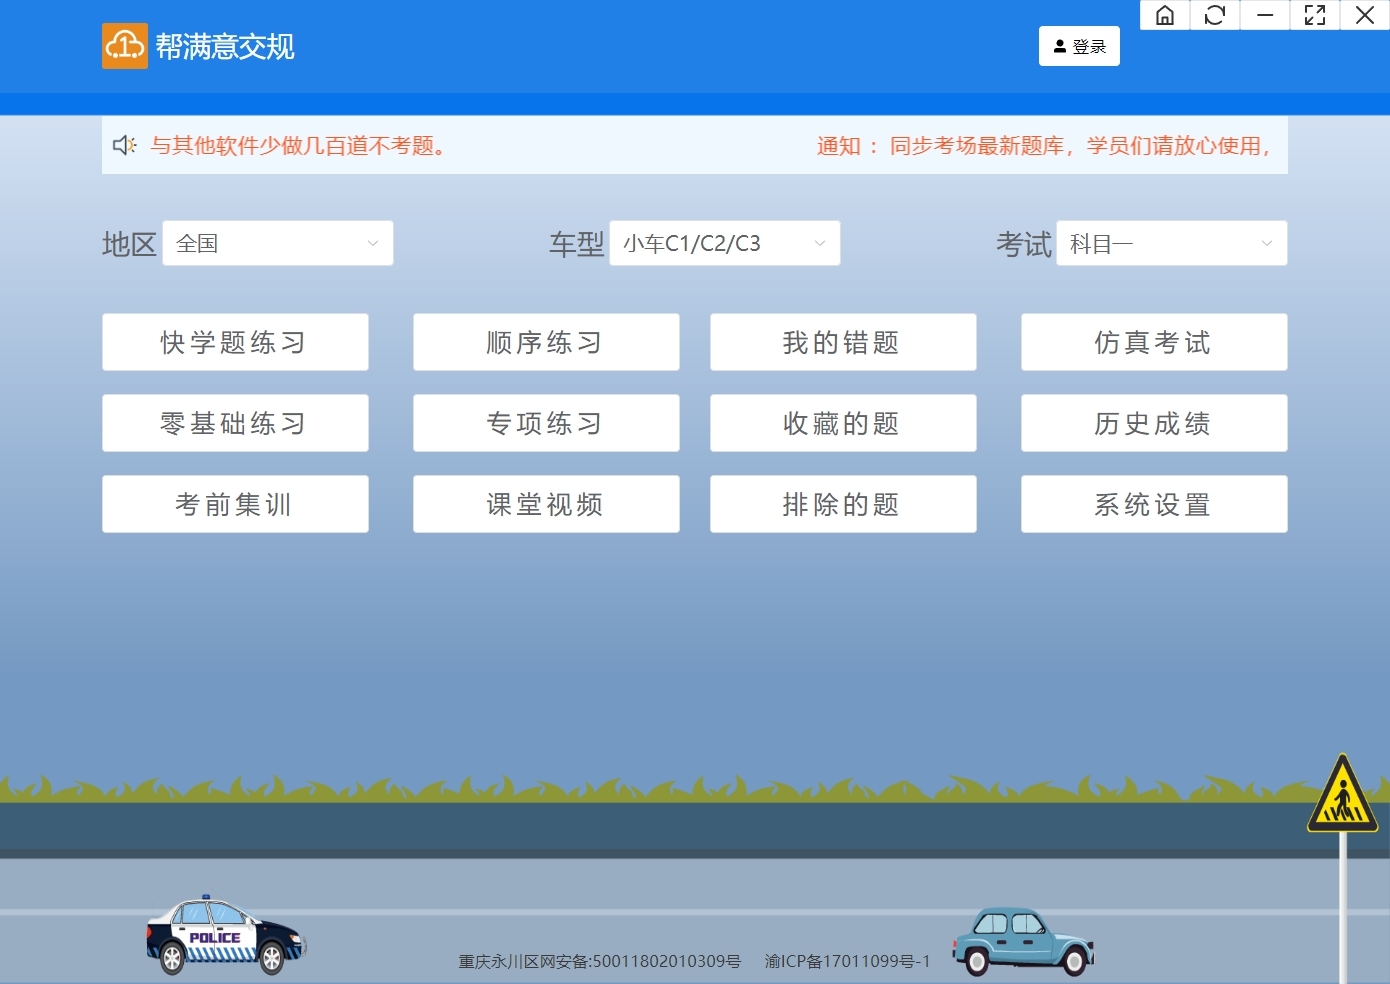
Task: Click the pedestrian crossing warning sign
Action: tap(1342, 797)
